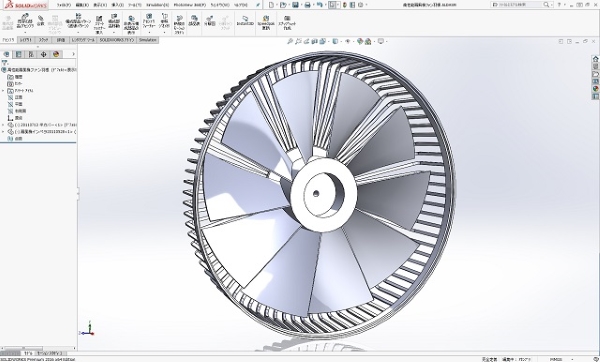The image size is (600, 362).
Task: Expand the first component node in tree
Action: (3, 125)
